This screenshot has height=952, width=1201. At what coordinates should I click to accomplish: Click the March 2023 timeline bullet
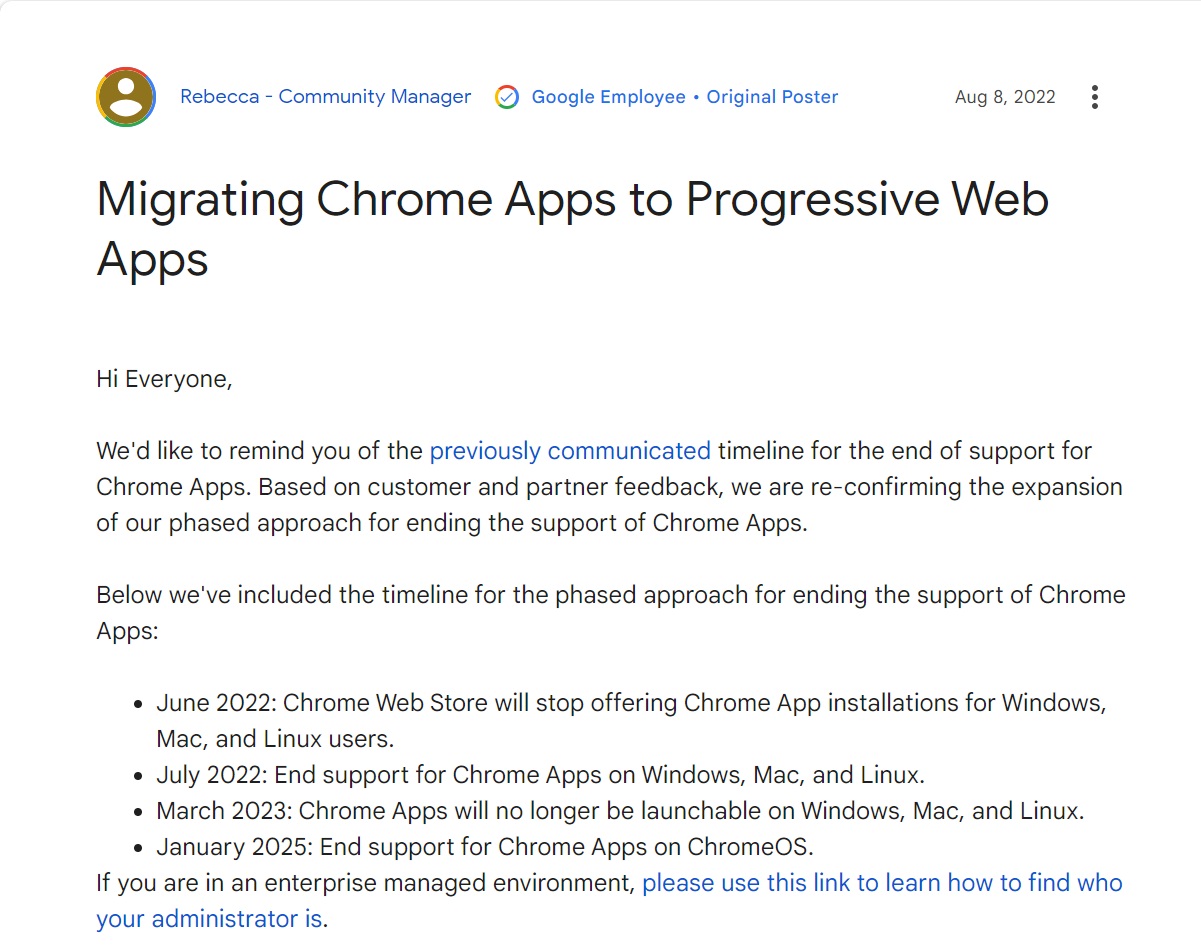pos(620,811)
